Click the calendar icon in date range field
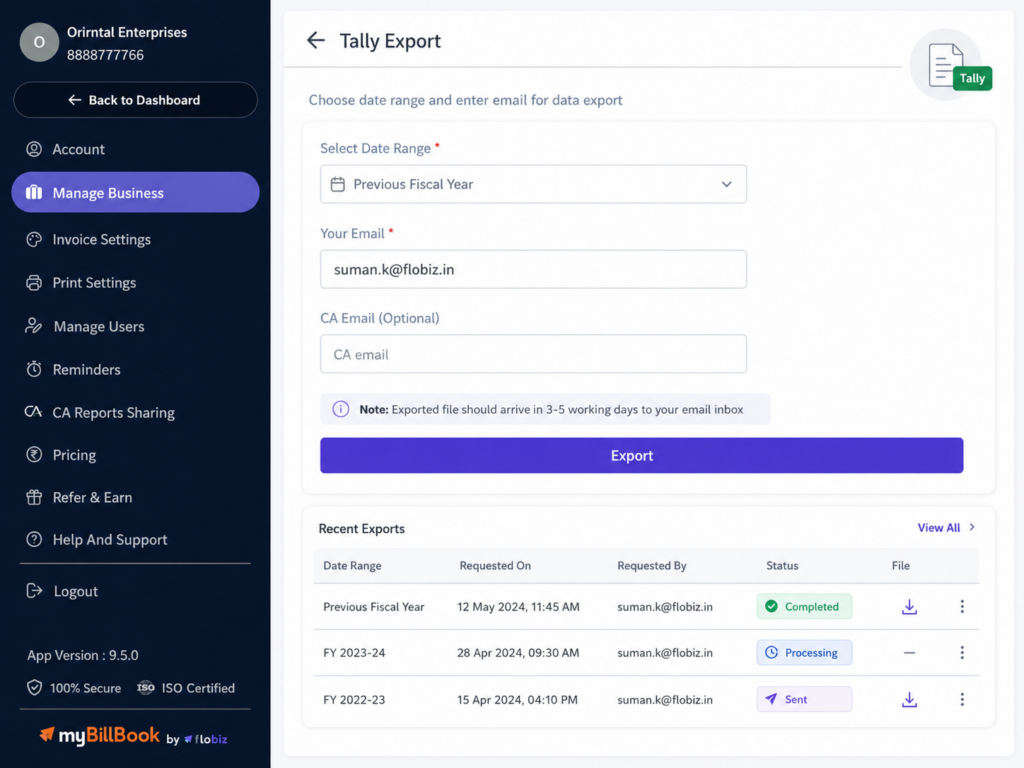 (x=338, y=184)
